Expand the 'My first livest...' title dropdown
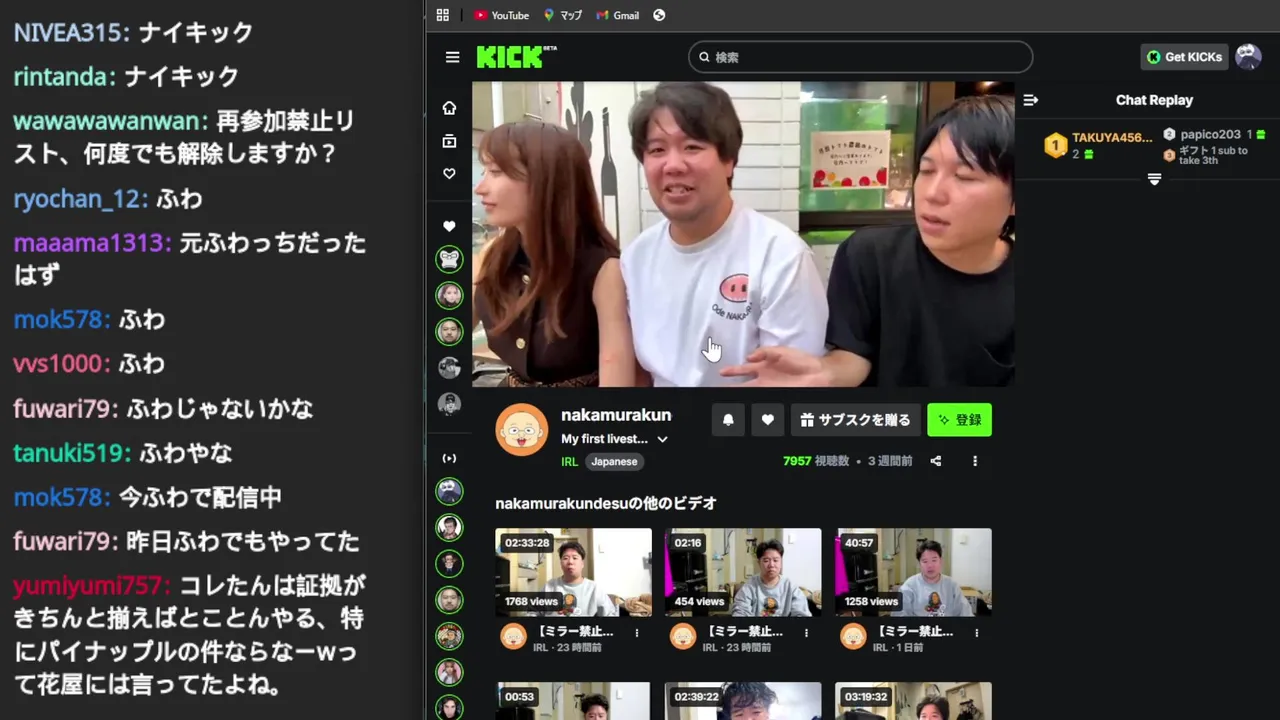This screenshot has width=1280, height=720. [662, 439]
